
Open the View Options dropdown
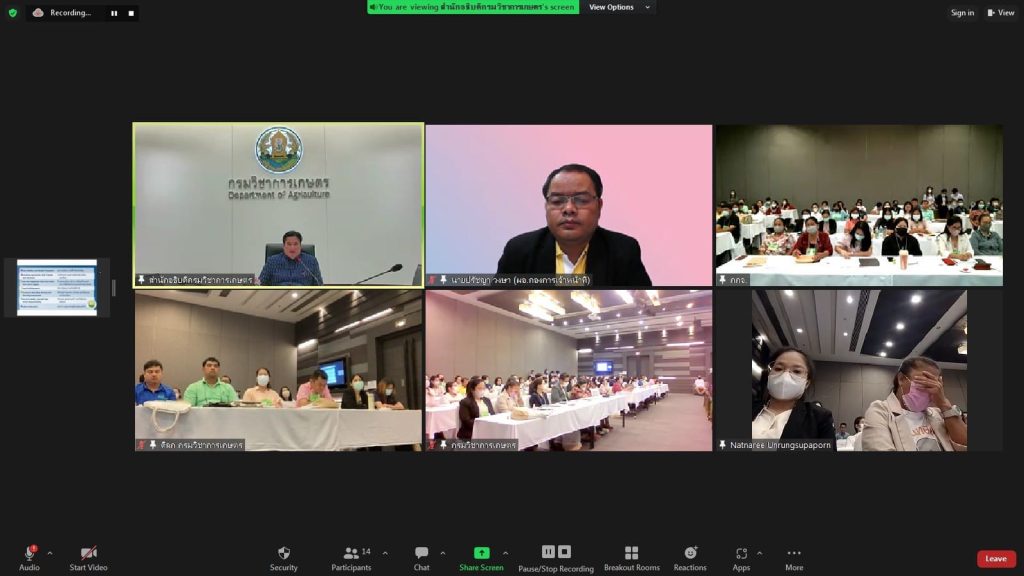tap(618, 7)
